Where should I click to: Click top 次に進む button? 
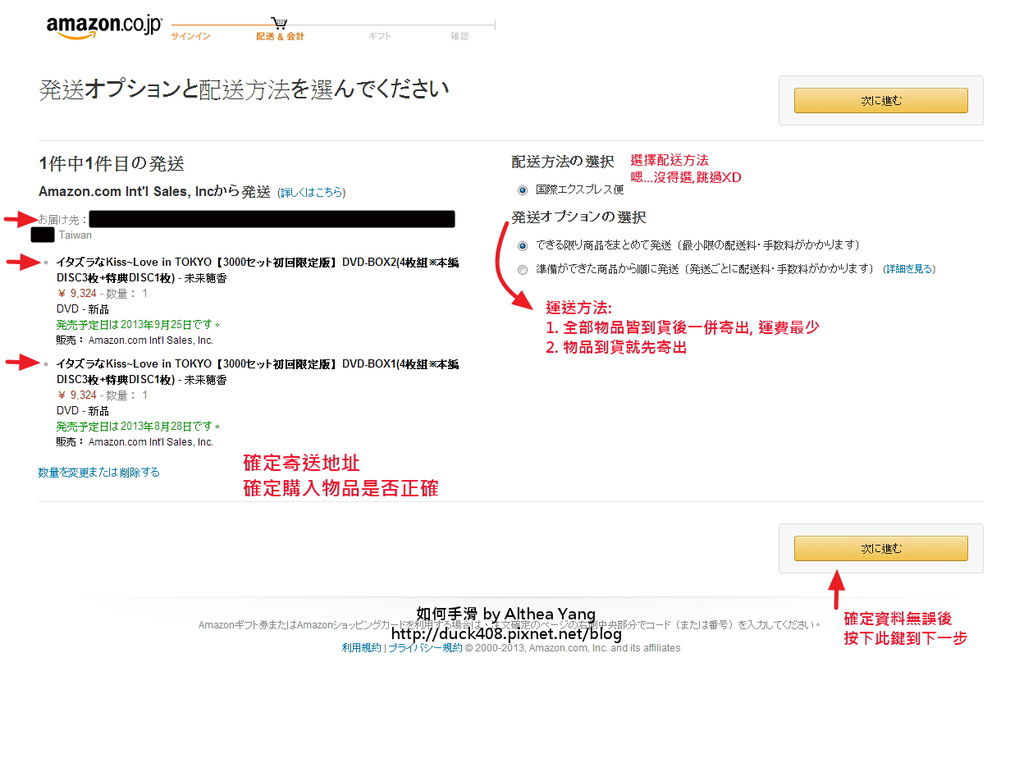(x=880, y=101)
